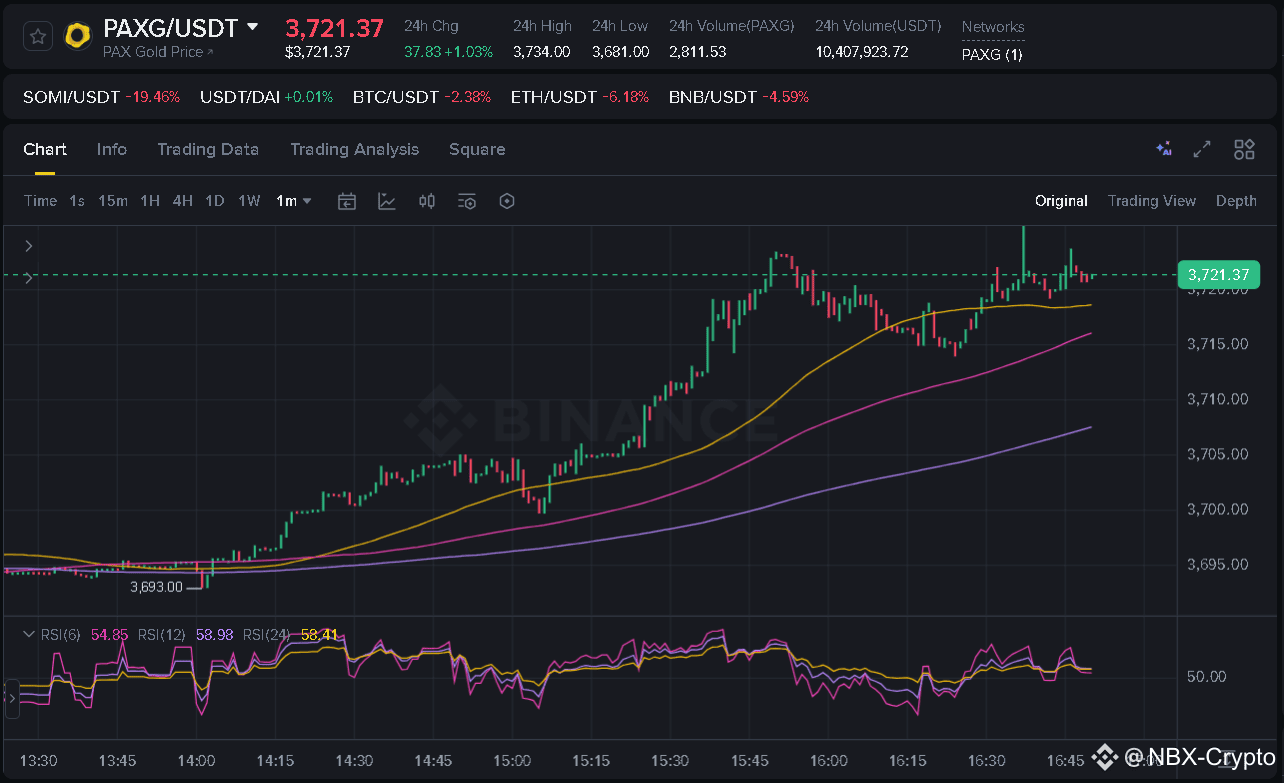Expand the chart to fullscreen
The width and height of the screenshot is (1284, 783).
pyautogui.click(x=1203, y=149)
